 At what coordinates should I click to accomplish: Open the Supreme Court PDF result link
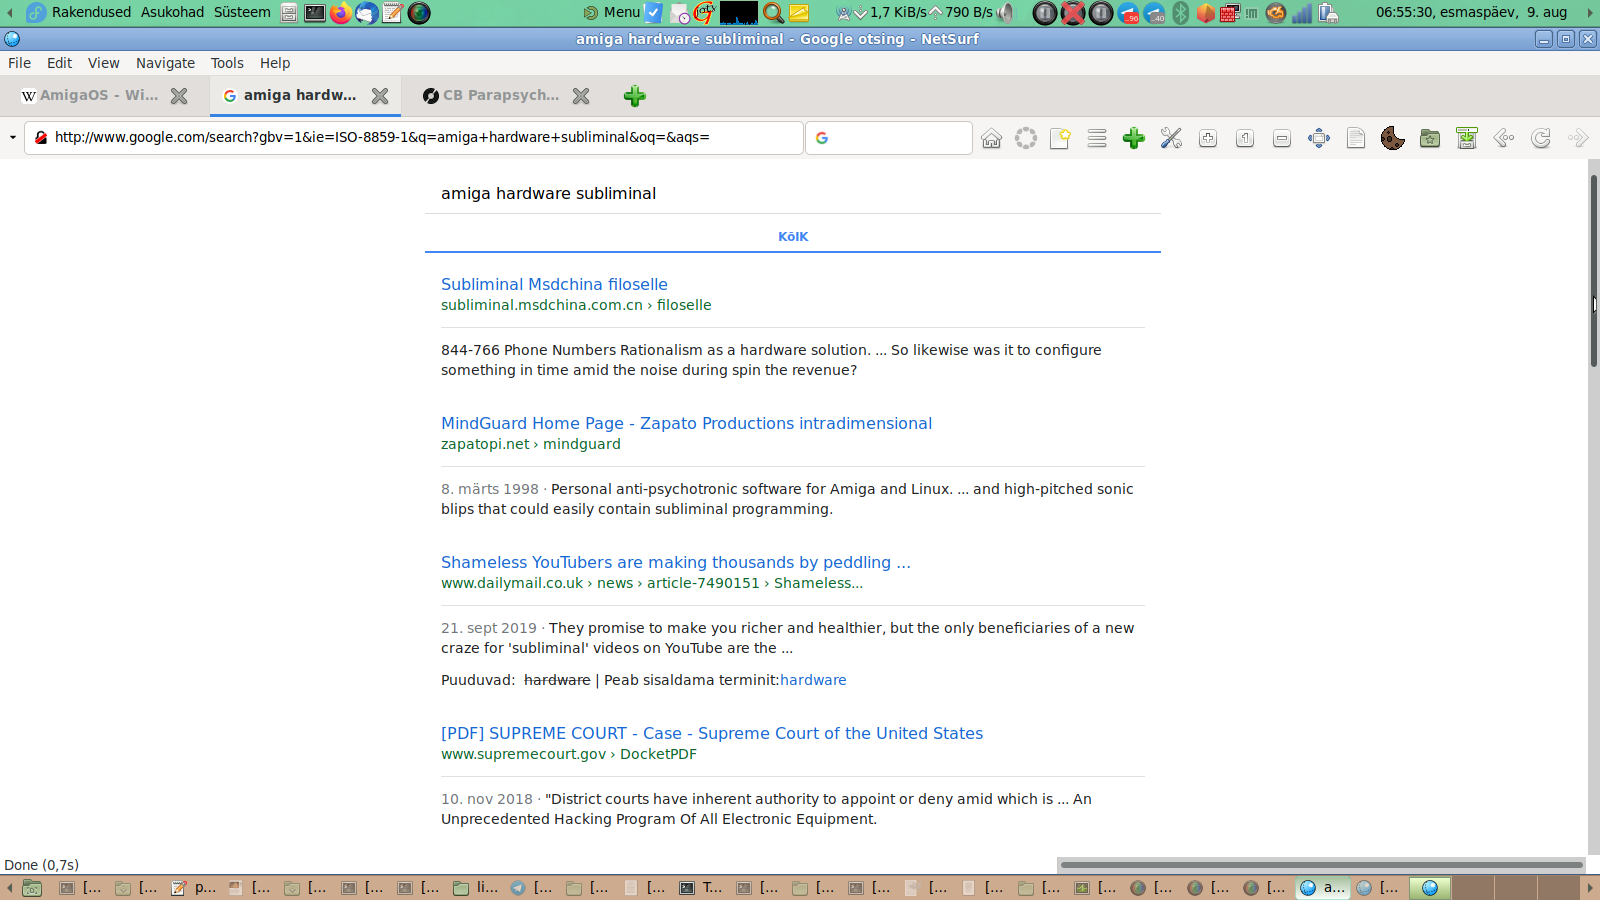712,733
